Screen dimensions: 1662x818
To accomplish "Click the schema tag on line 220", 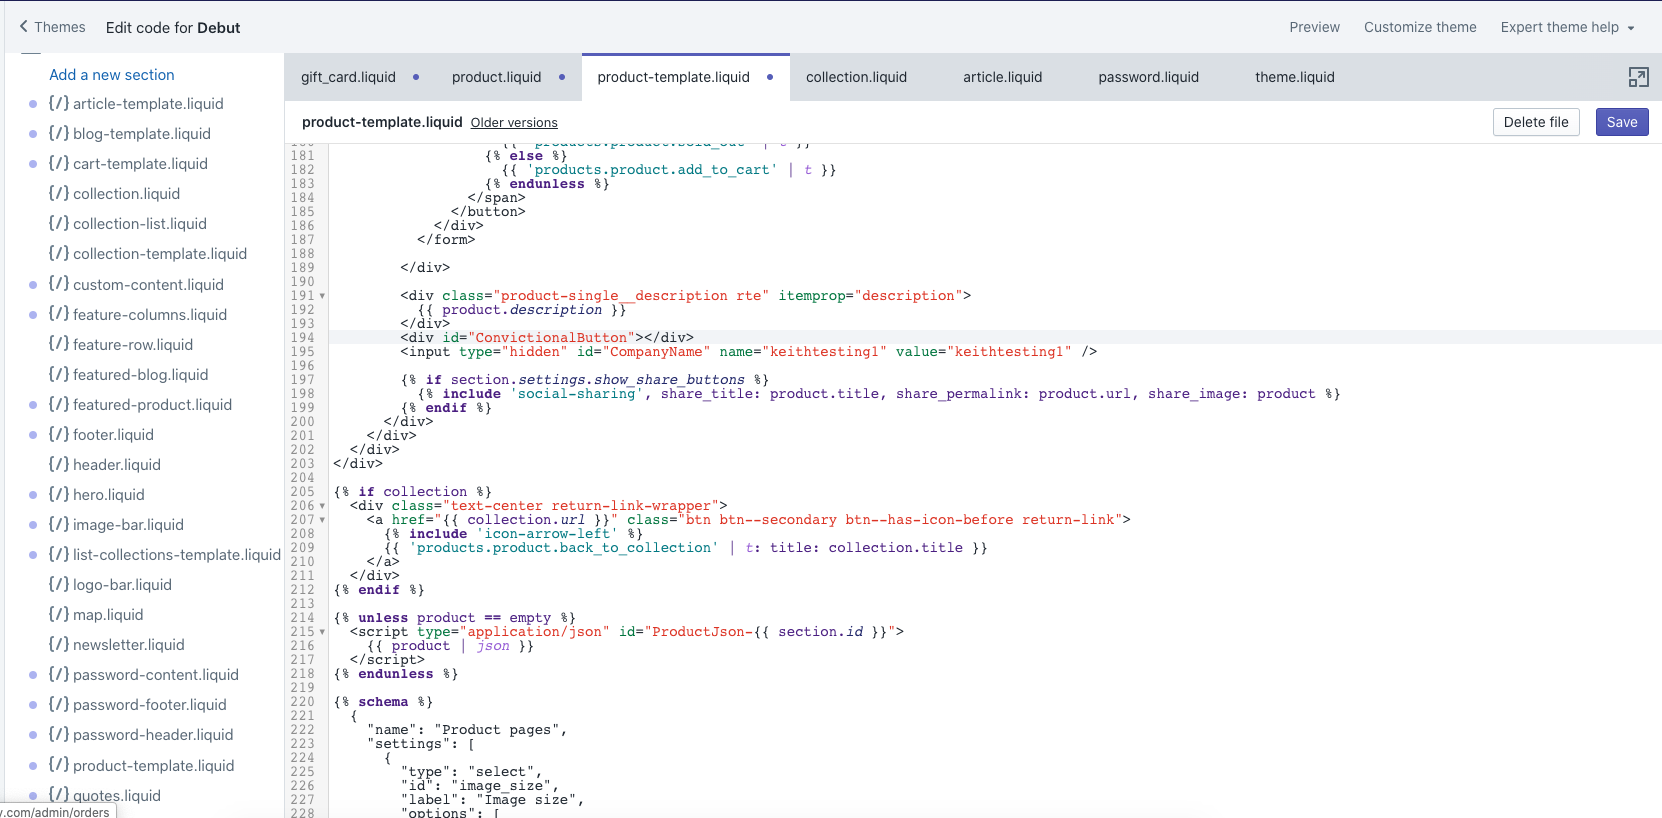I will pos(383,702).
